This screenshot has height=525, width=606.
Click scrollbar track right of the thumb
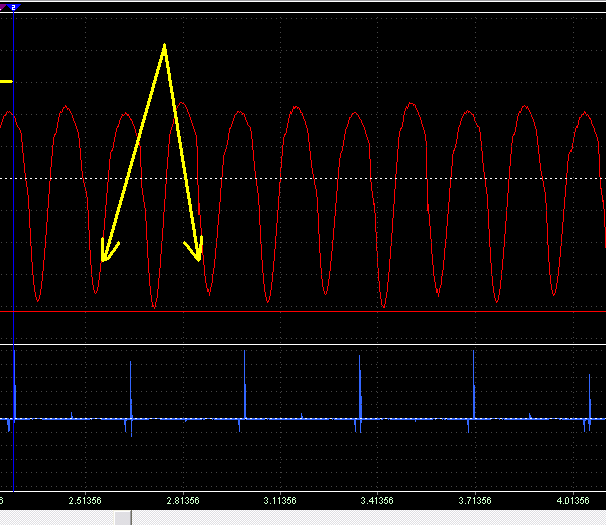click(369, 518)
